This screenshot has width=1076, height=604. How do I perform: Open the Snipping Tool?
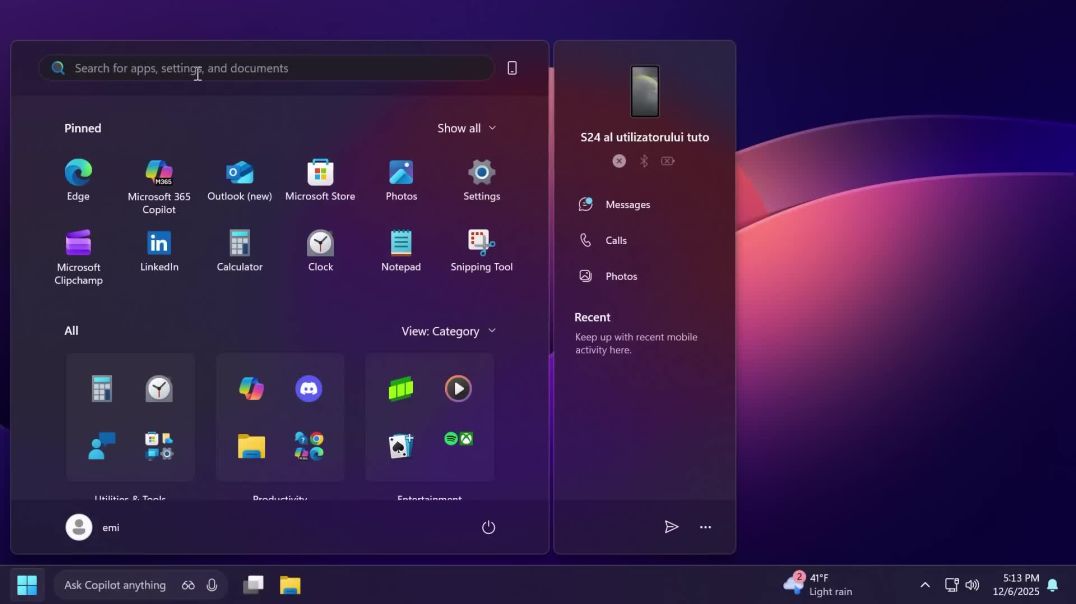coord(481,243)
